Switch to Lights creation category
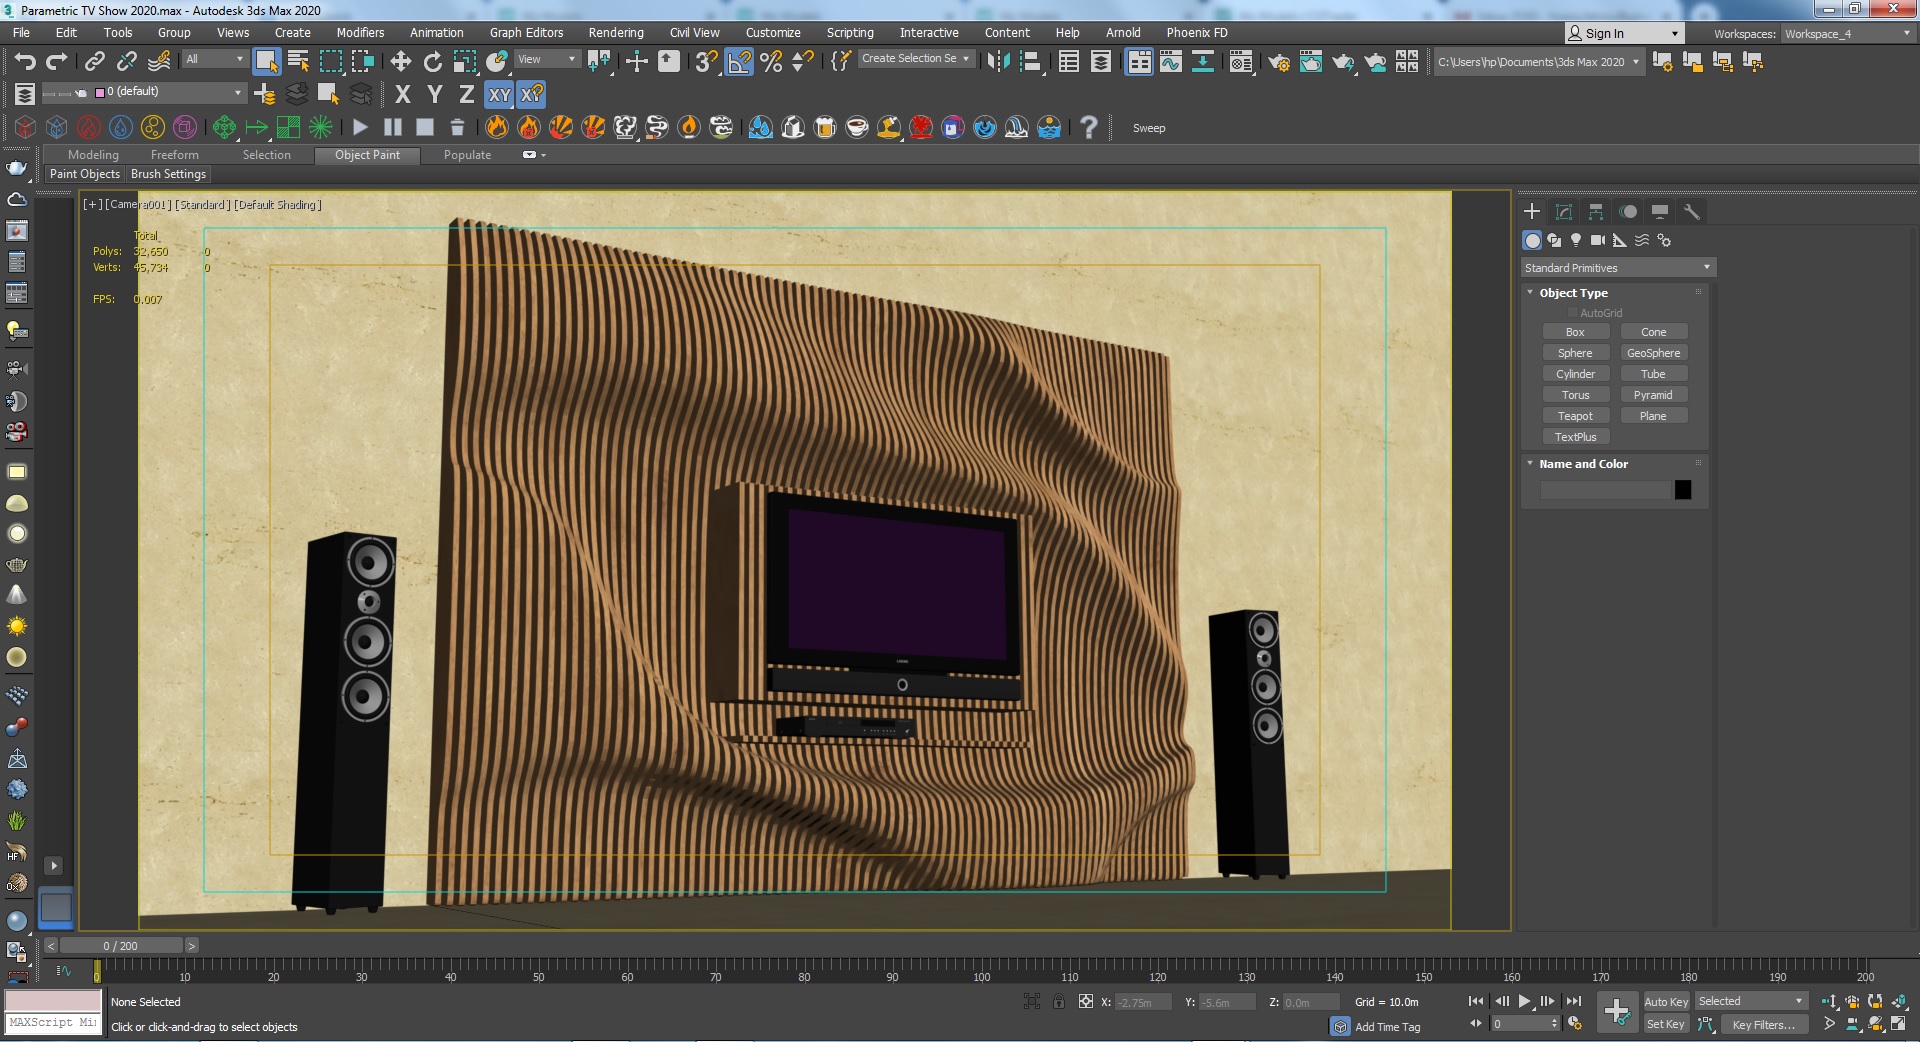Image resolution: width=1920 pixels, height=1042 pixels. click(x=1576, y=240)
